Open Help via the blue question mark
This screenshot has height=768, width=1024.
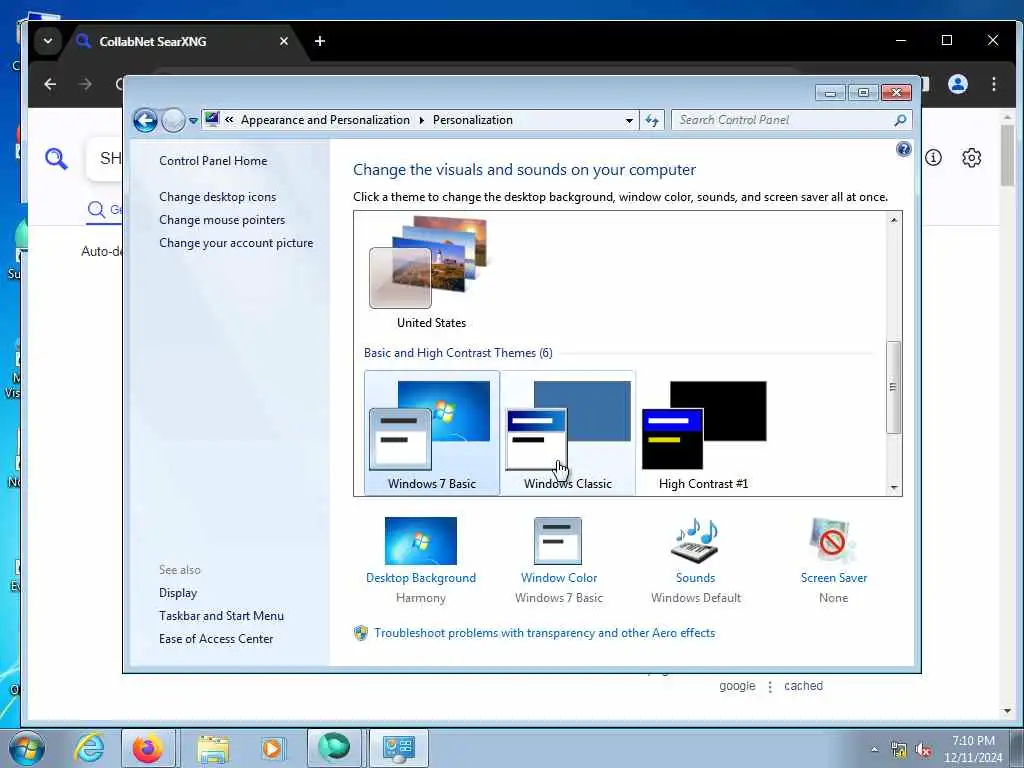point(903,150)
